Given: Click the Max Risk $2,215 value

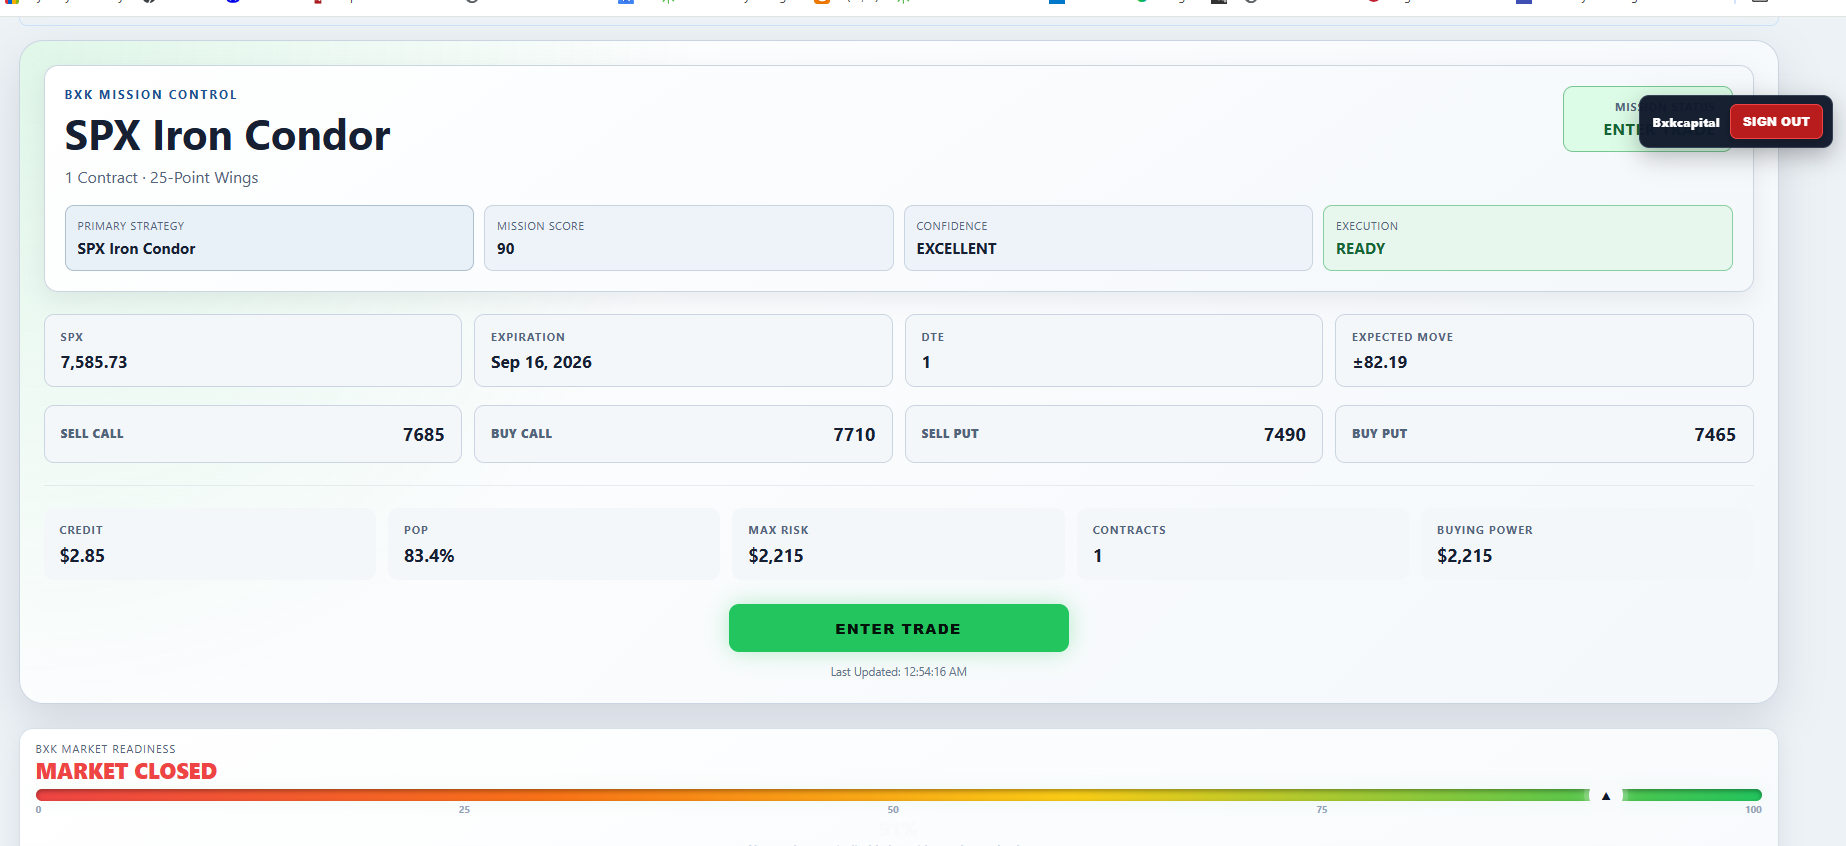Looking at the screenshot, I should [x=776, y=556].
